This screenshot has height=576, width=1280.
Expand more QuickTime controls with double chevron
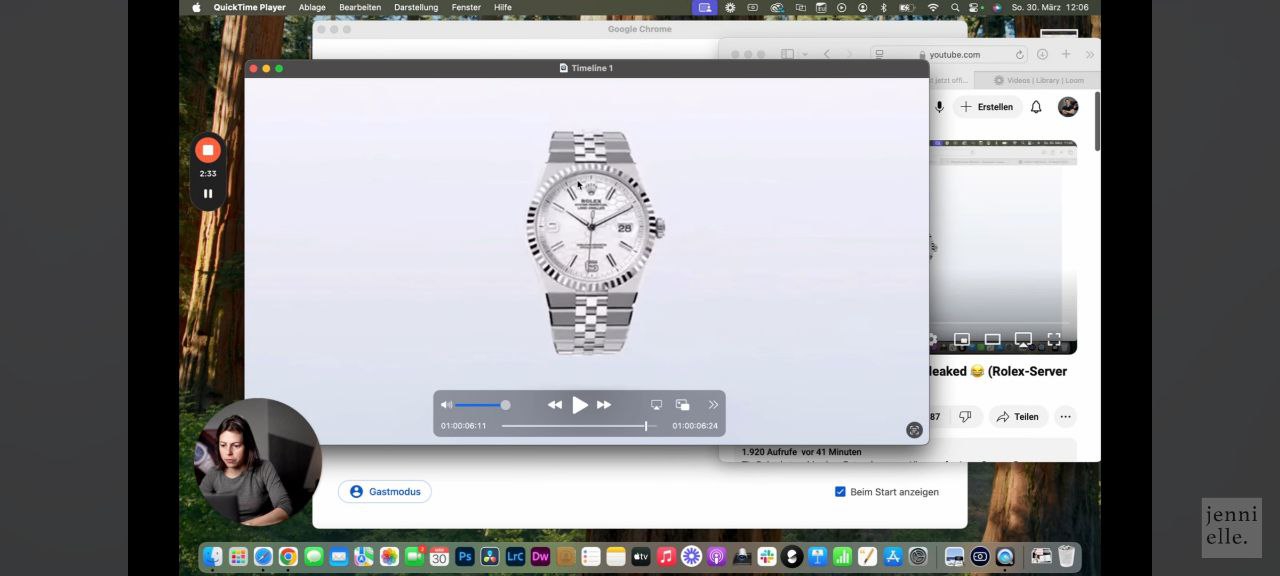[713, 405]
